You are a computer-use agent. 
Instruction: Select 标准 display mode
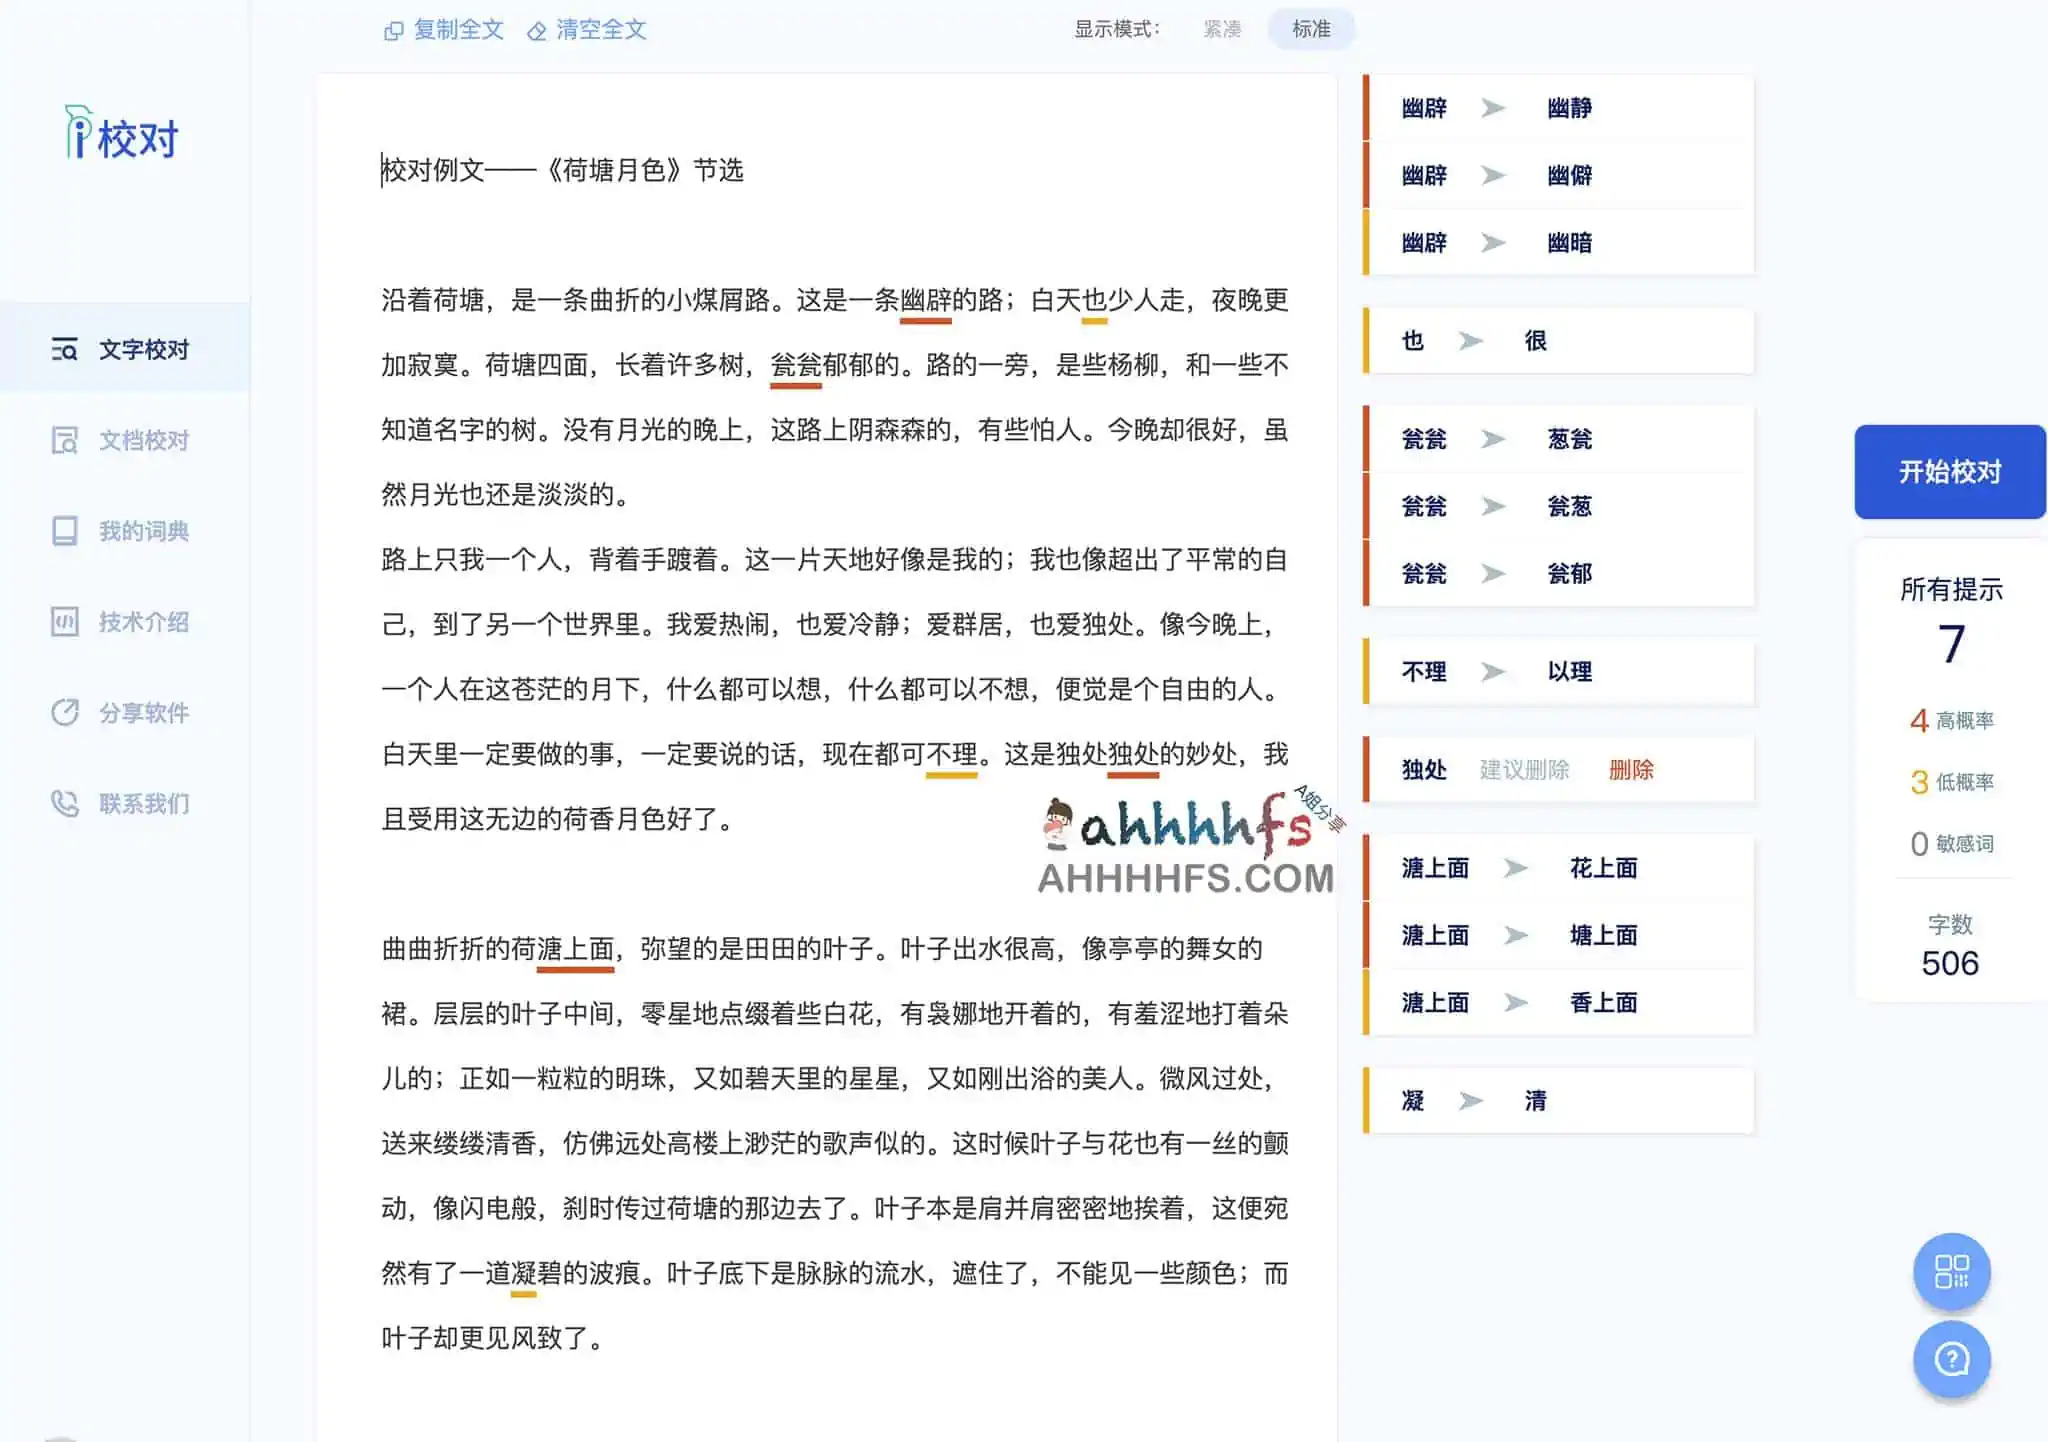coord(1311,29)
